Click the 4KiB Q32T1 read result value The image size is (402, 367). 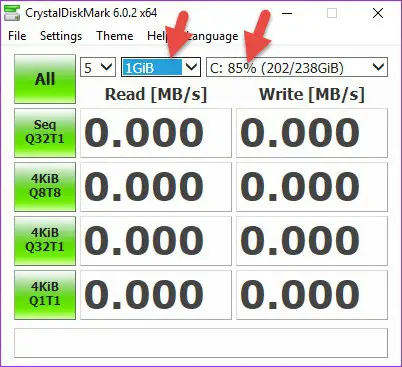tap(156, 241)
